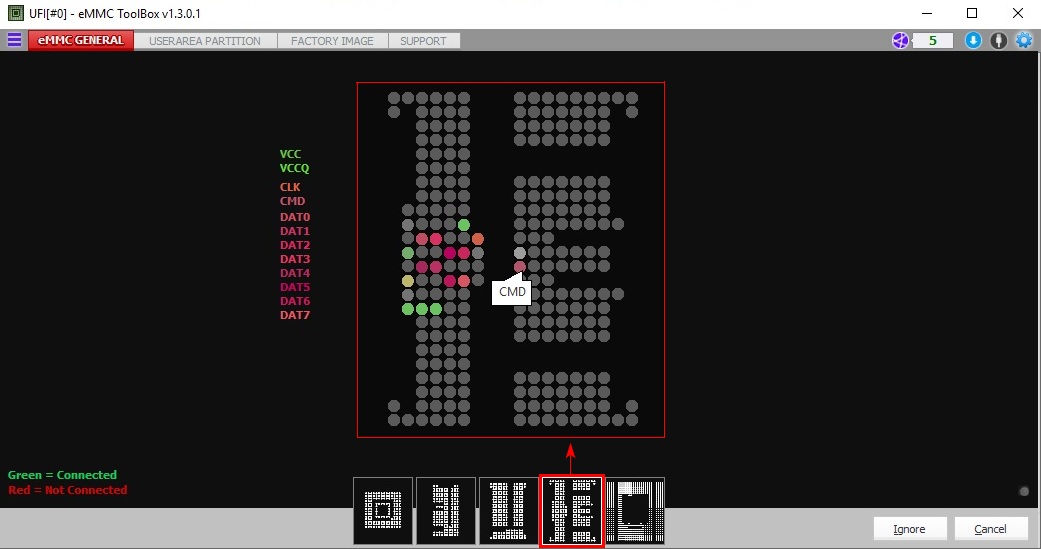
Task: Click the DAT4 label
Action: point(295,273)
